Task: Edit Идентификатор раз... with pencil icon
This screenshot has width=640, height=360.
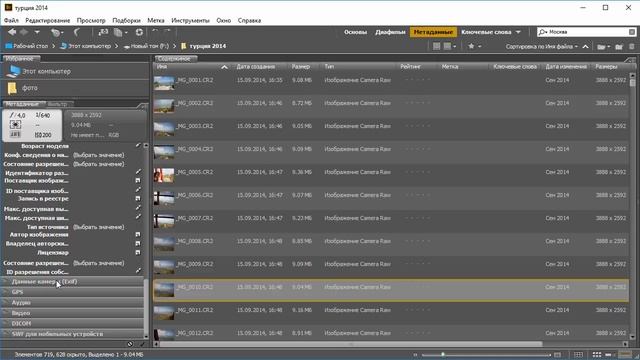Action: [138, 172]
